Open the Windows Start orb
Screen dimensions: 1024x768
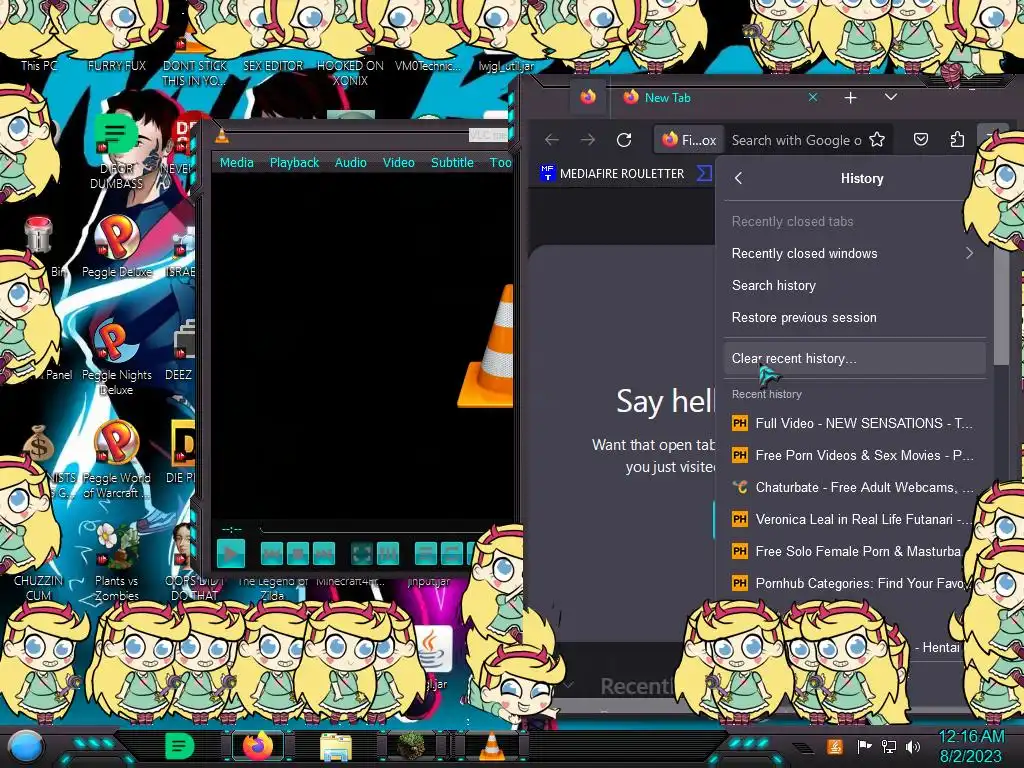tap(25, 746)
